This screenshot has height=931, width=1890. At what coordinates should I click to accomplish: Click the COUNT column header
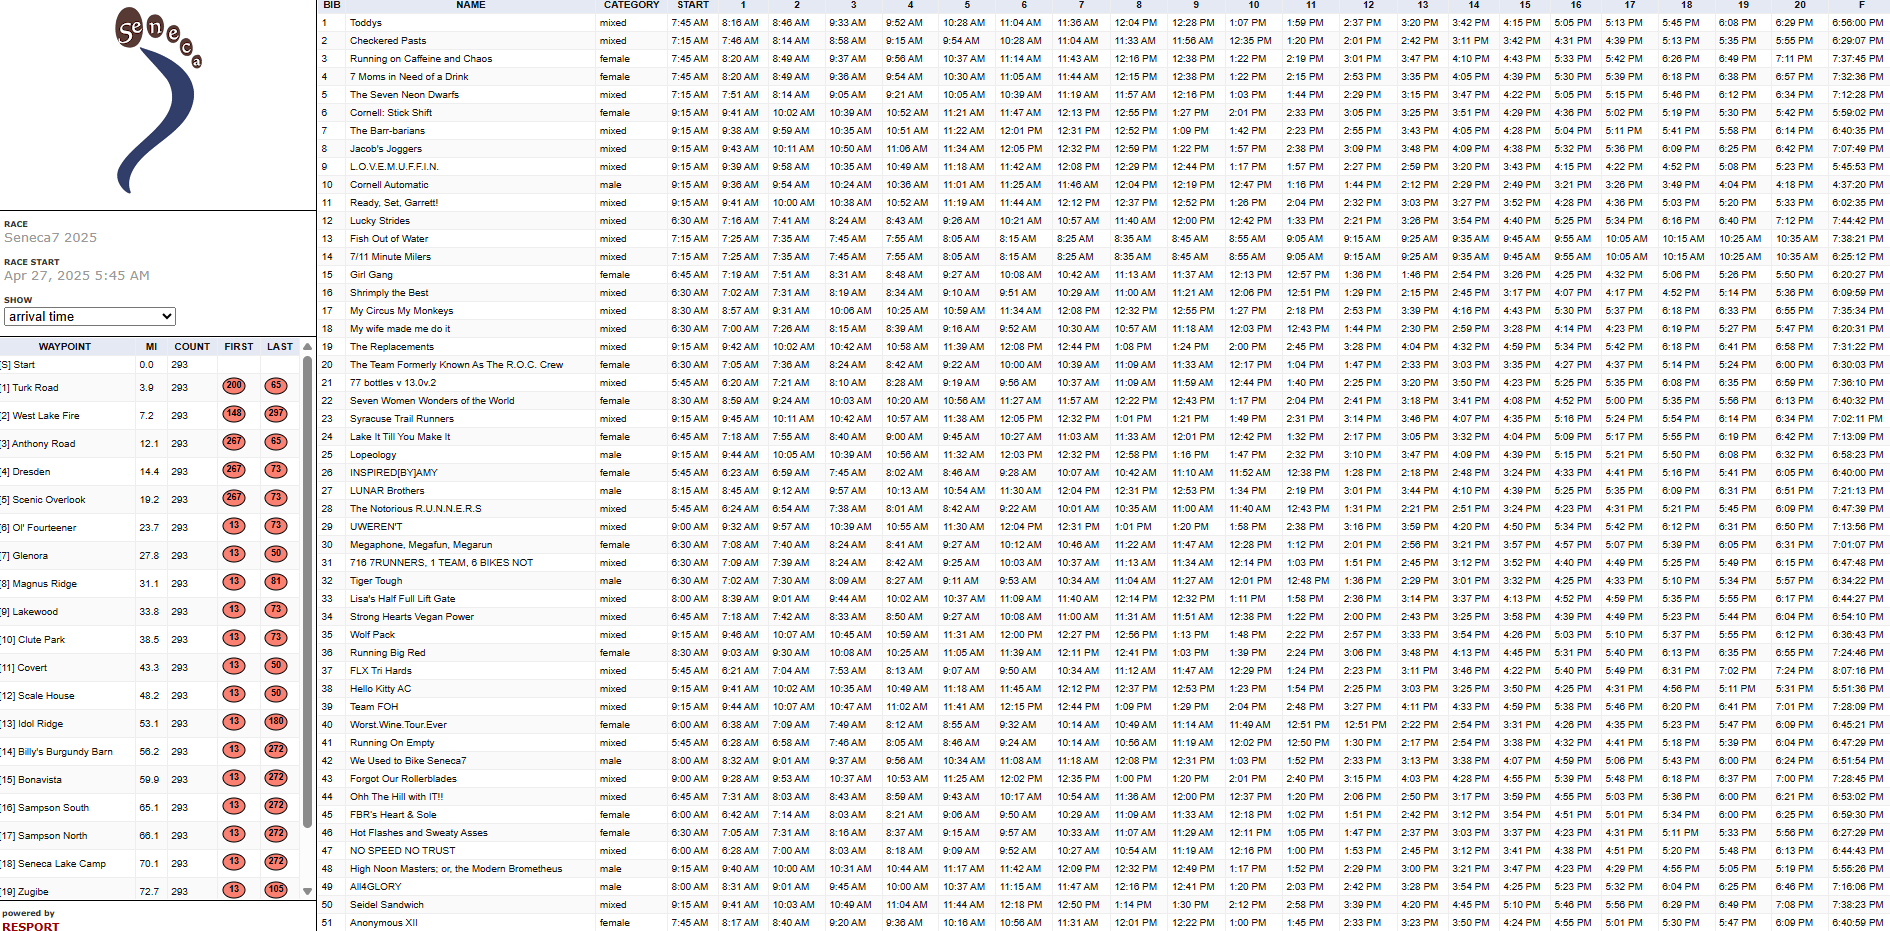click(192, 347)
